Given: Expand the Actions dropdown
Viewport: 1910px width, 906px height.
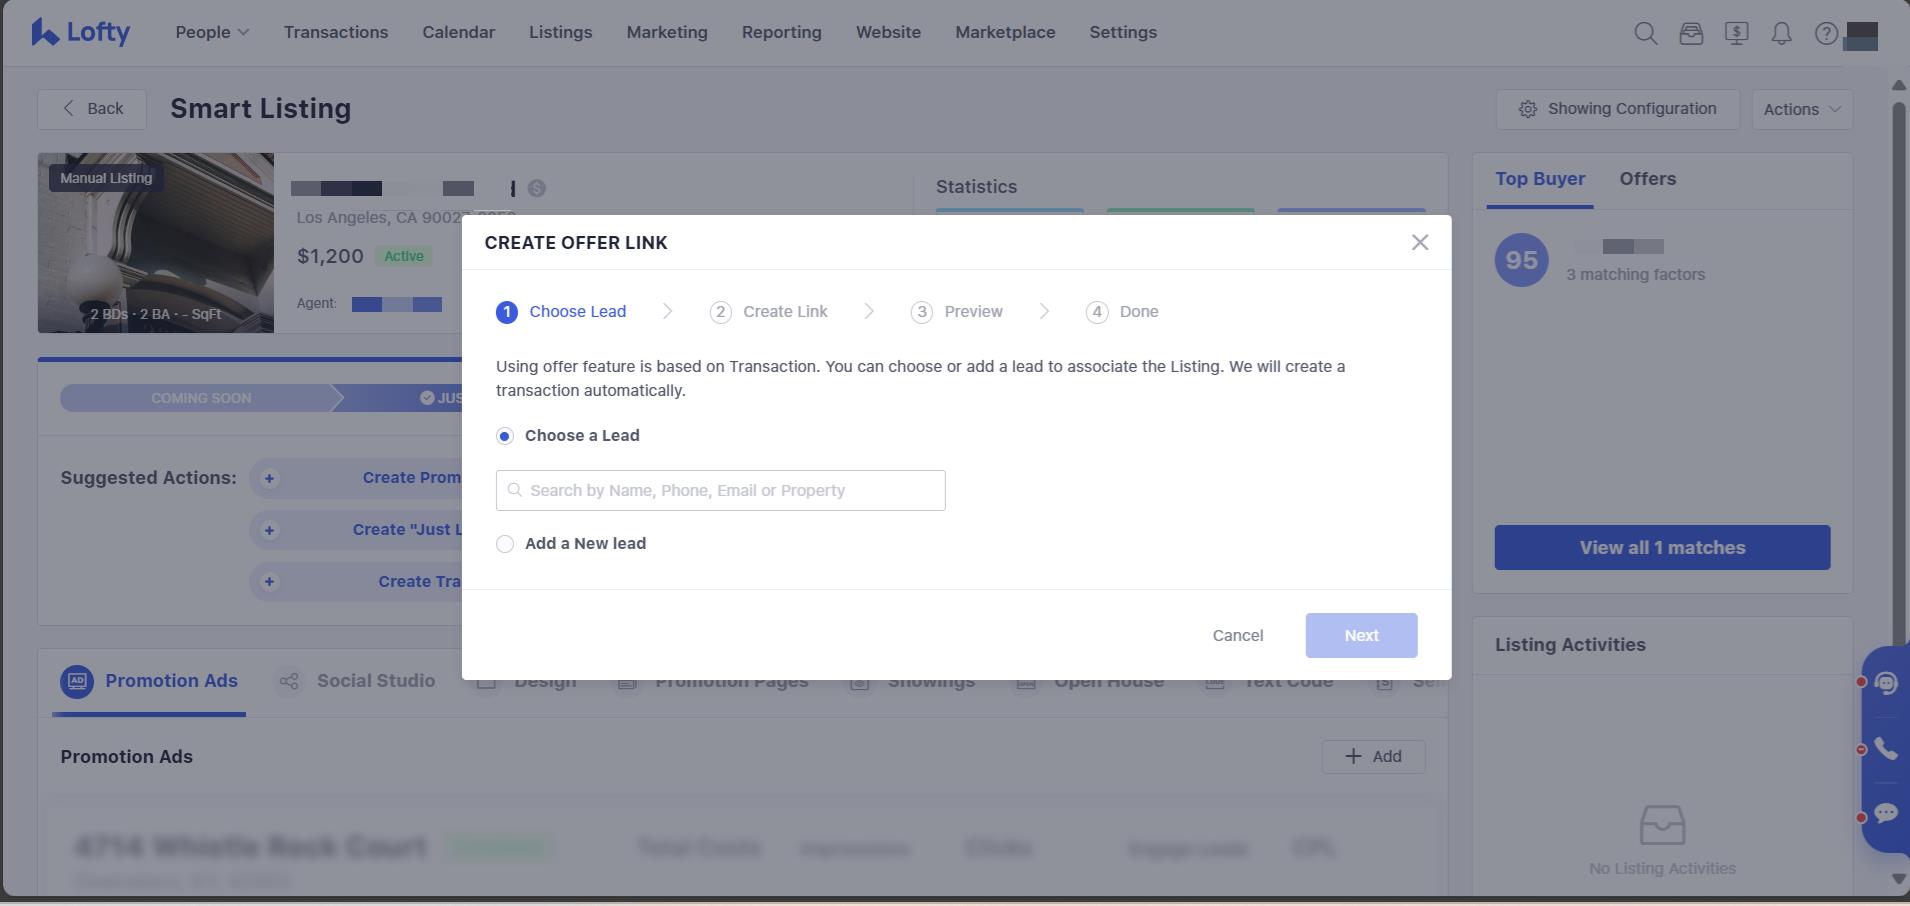Looking at the screenshot, I should pos(1802,109).
